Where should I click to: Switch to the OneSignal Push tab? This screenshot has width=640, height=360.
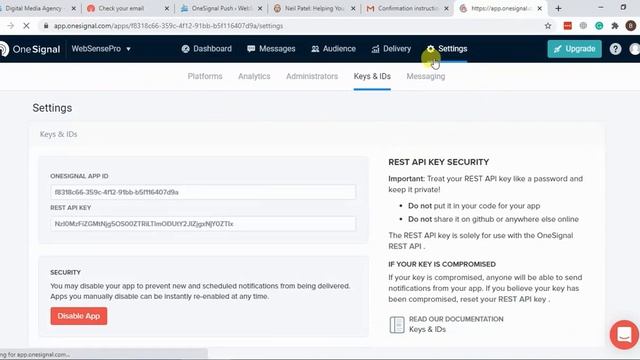point(216,8)
